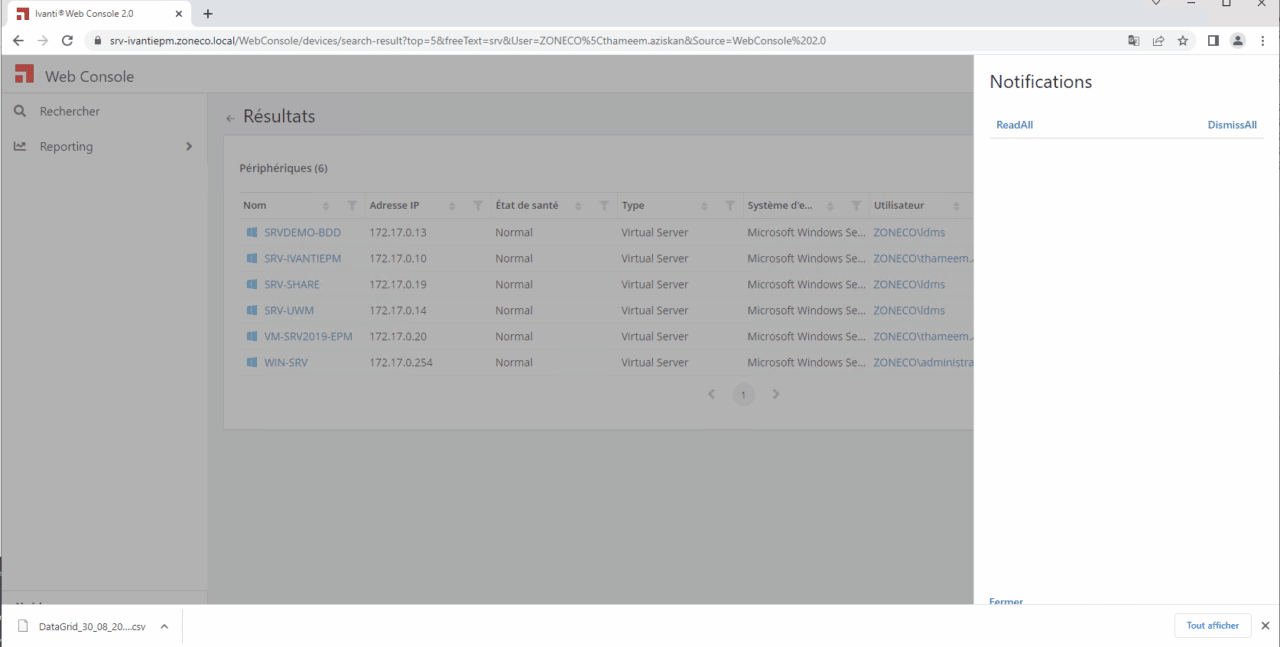Image resolution: width=1280 pixels, height=647 pixels.
Task: Click Fermer in Notifications panel
Action: point(1006,601)
